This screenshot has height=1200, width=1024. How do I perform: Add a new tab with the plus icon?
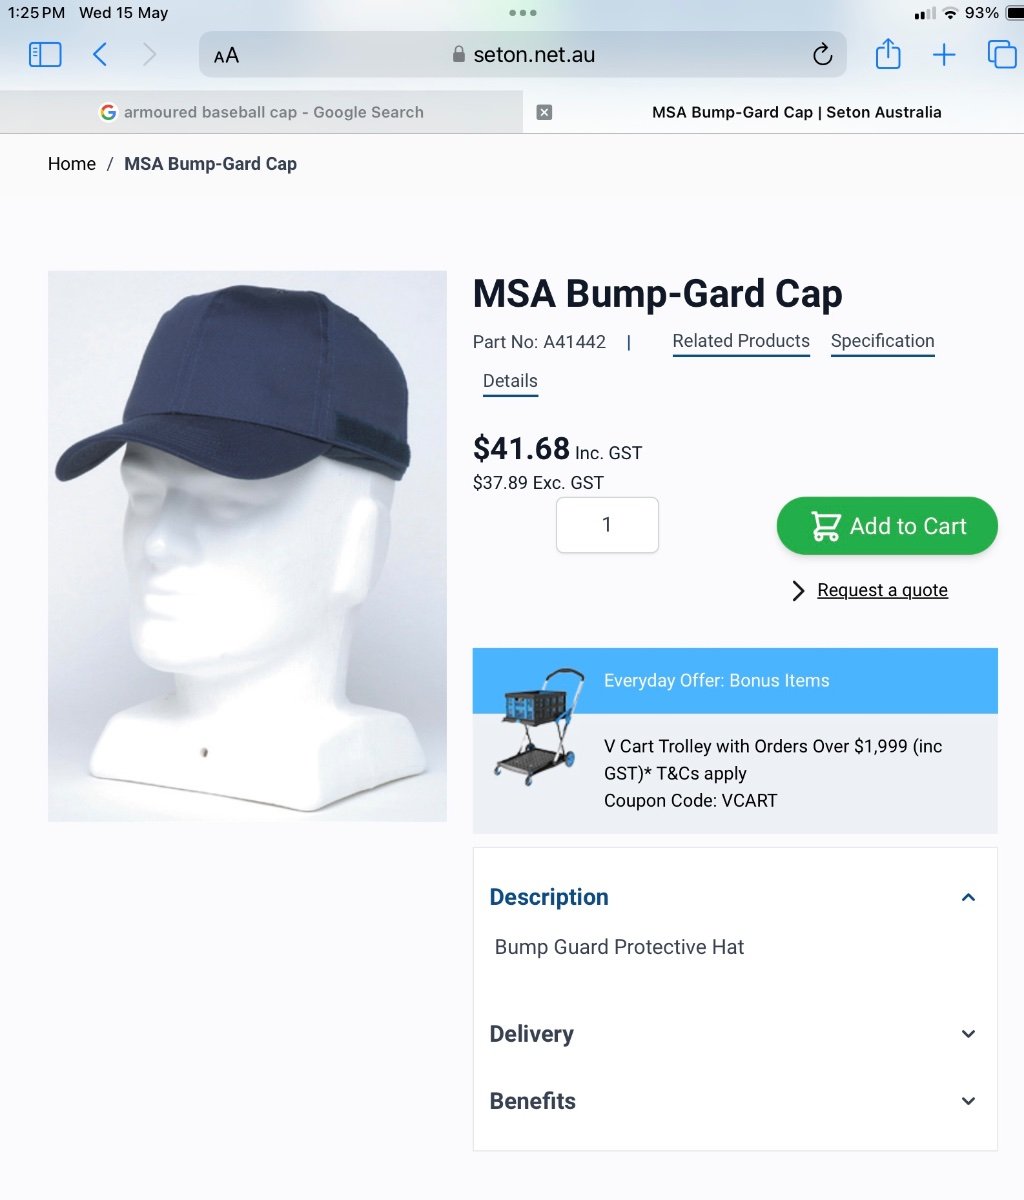click(x=944, y=55)
